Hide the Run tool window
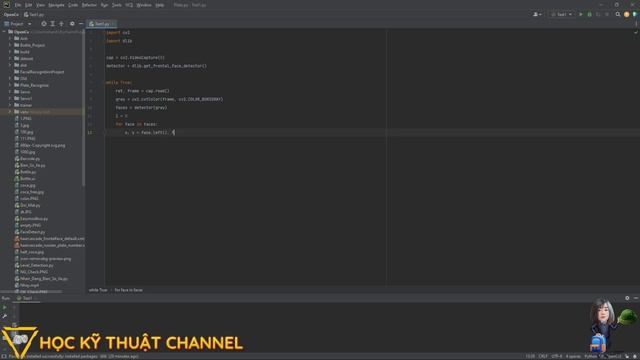Screen dimensions: 640x360 click(x=636, y=298)
